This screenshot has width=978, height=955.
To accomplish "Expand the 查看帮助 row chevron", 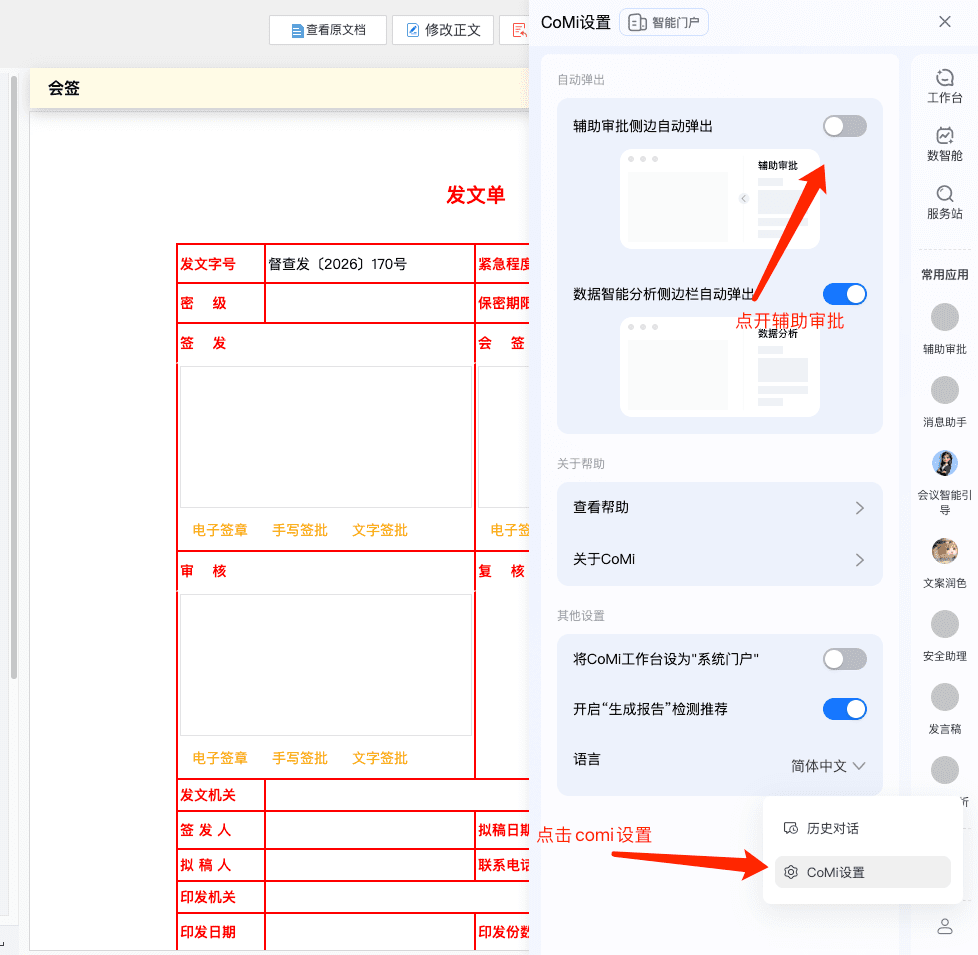I will pos(859,508).
